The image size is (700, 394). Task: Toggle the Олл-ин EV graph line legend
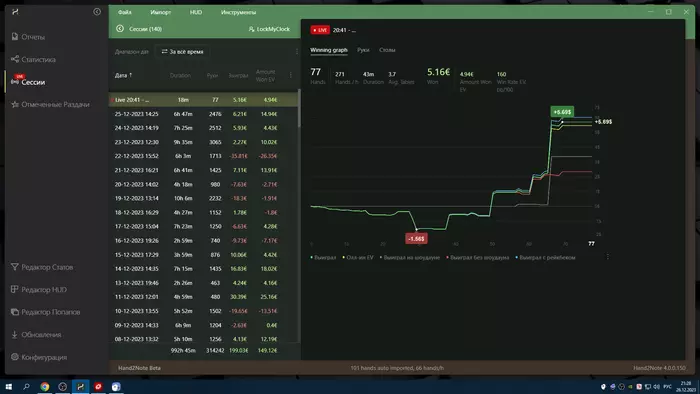pos(358,257)
